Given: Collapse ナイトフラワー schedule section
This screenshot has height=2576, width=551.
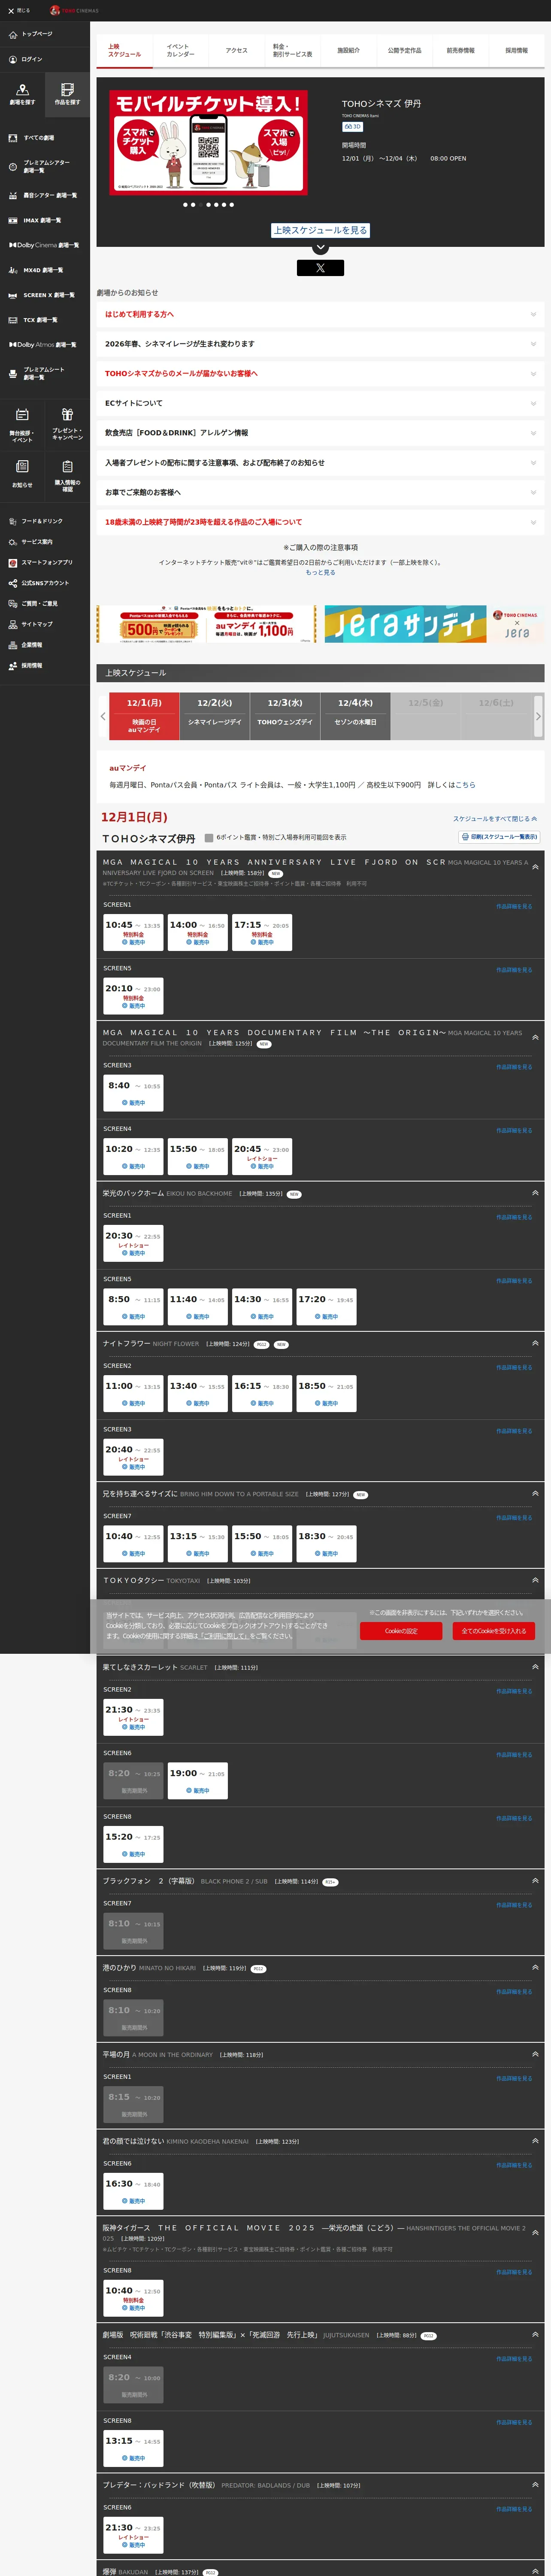Looking at the screenshot, I should (535, 1342).
